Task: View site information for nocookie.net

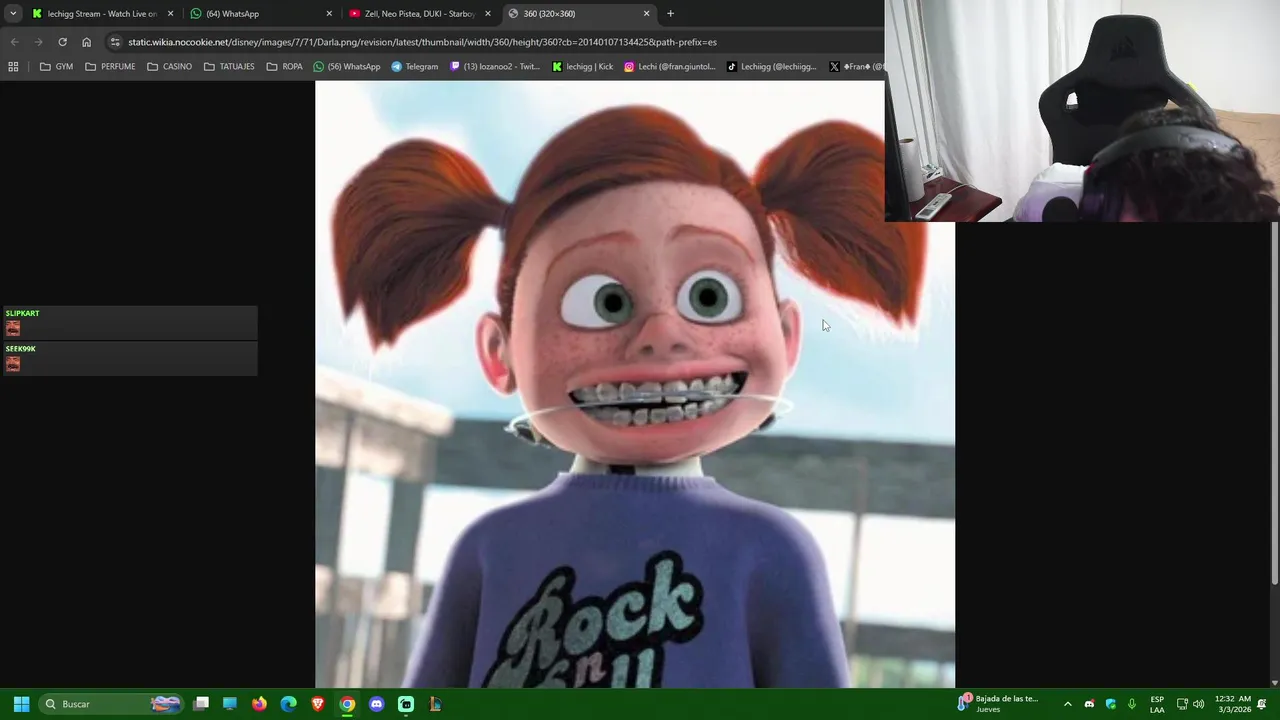Action: tap(115, 42)
